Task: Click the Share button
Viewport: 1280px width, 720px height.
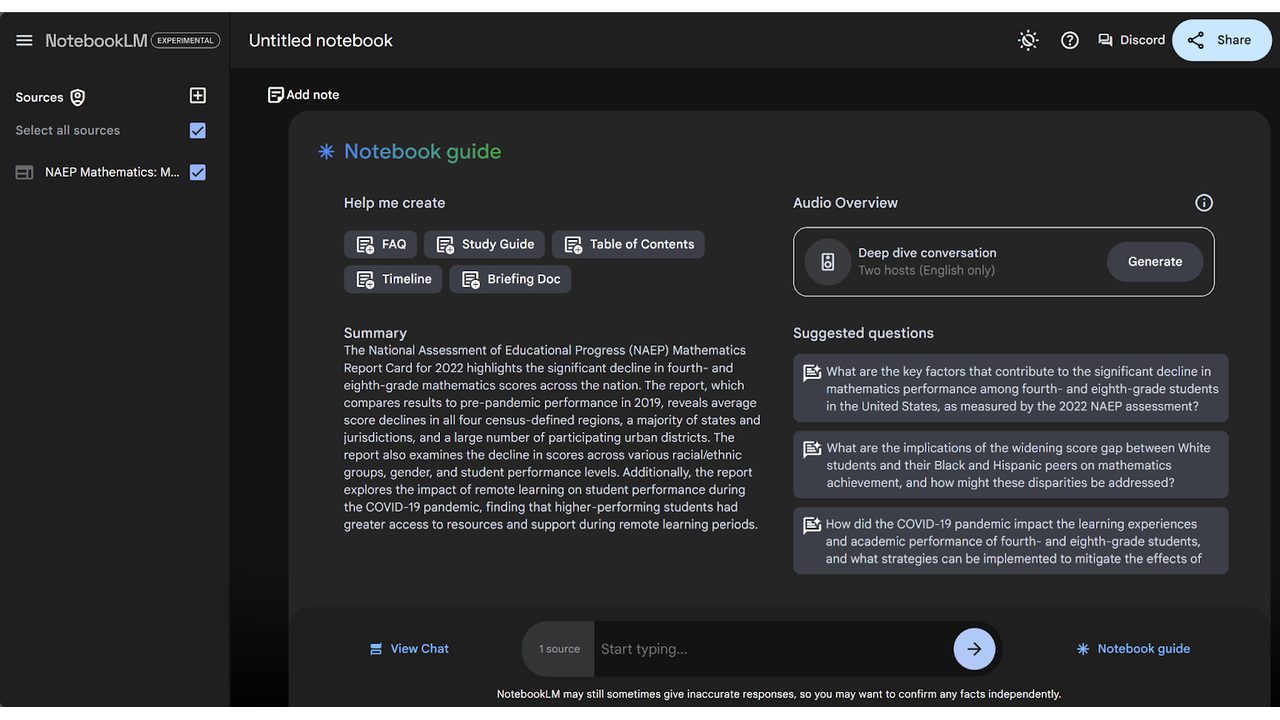Action: (x=1221, y=40)
